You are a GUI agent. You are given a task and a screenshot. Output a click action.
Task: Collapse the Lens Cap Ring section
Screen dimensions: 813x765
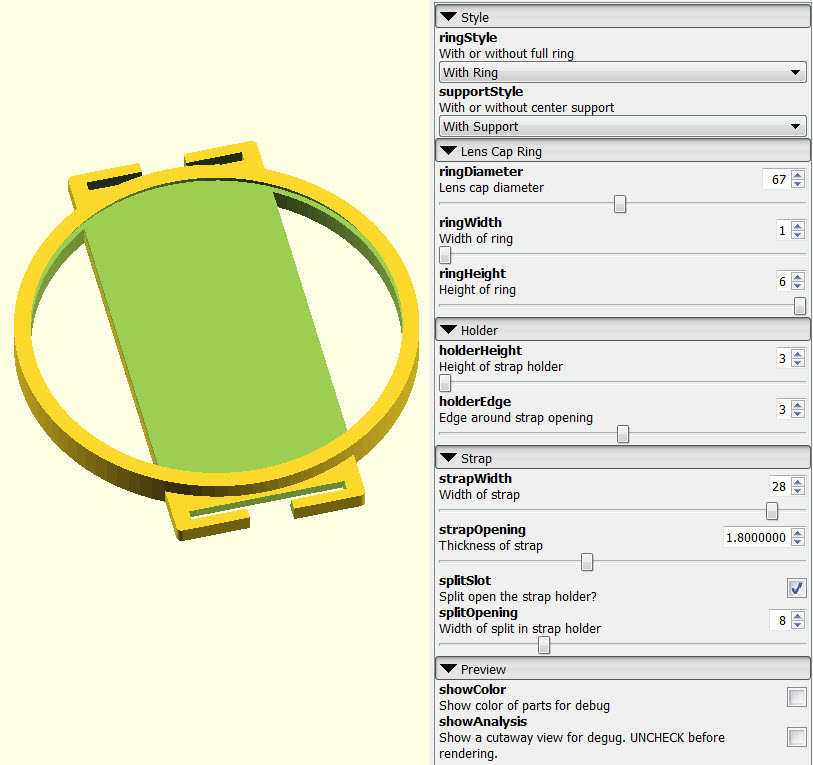[448, 151]
